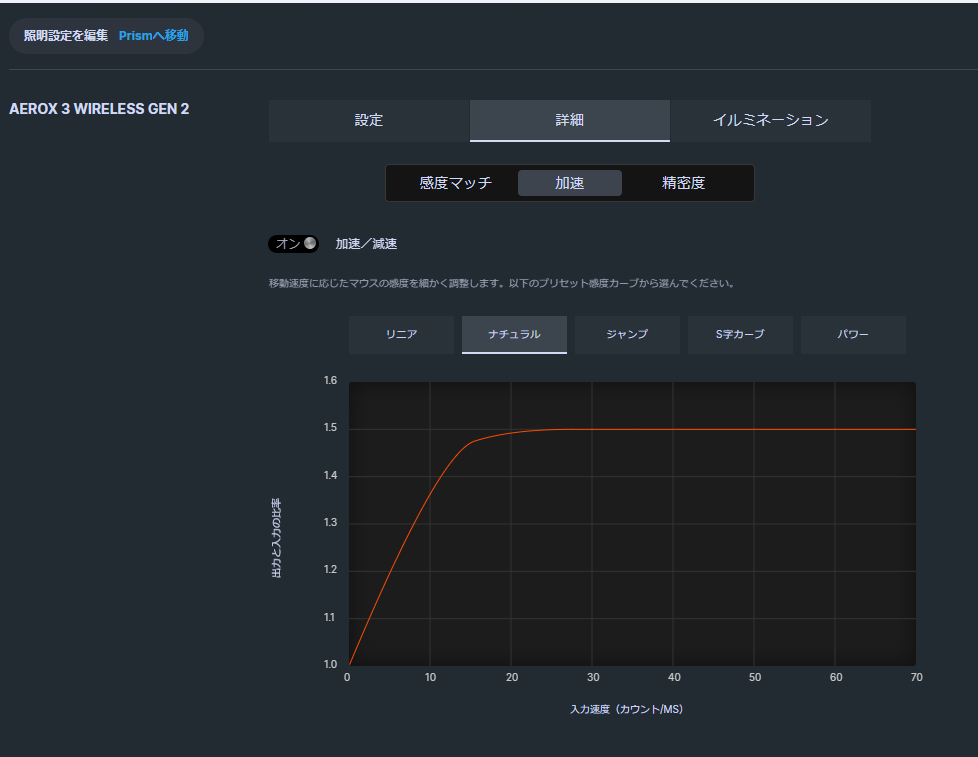Viewport: 978px width, 757px height.
Task: Click the 加速／減速 label text
Action: pos(366,244)
